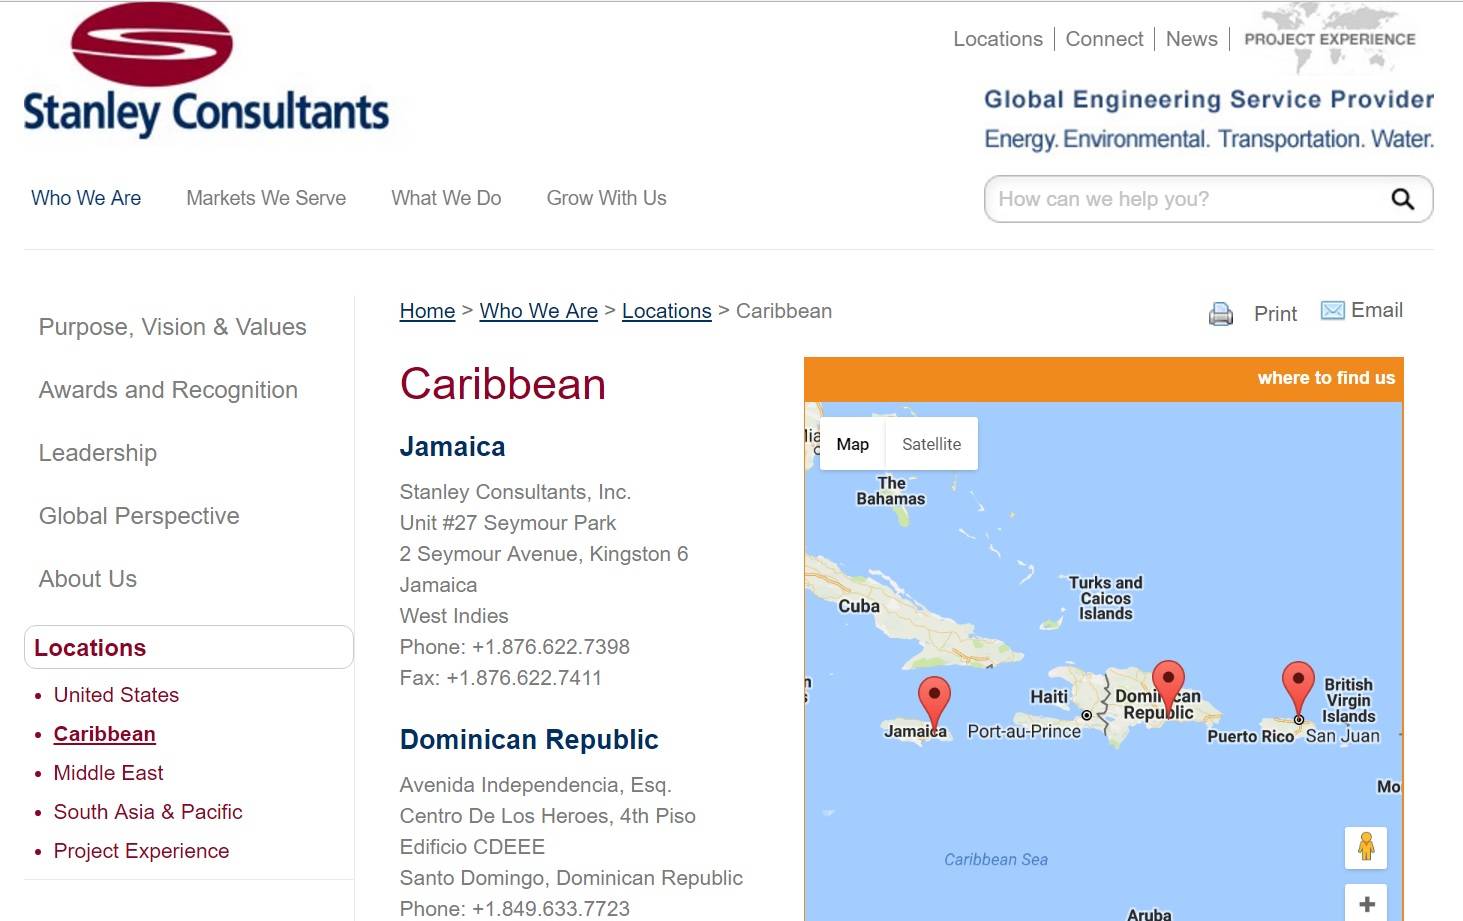The image size is (1463, 921).
Task: Click the Stanley Consultants logo
Action: point(205,72)
